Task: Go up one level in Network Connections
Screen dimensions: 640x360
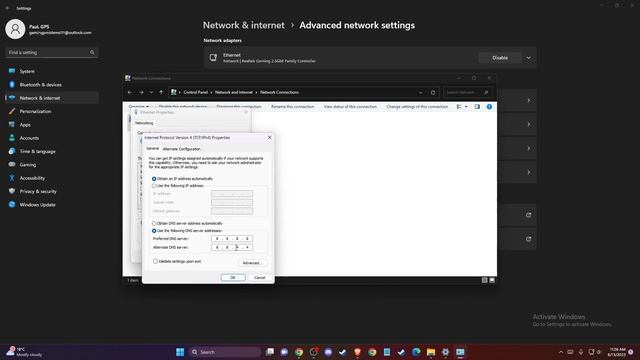Action: coord(161,93)
